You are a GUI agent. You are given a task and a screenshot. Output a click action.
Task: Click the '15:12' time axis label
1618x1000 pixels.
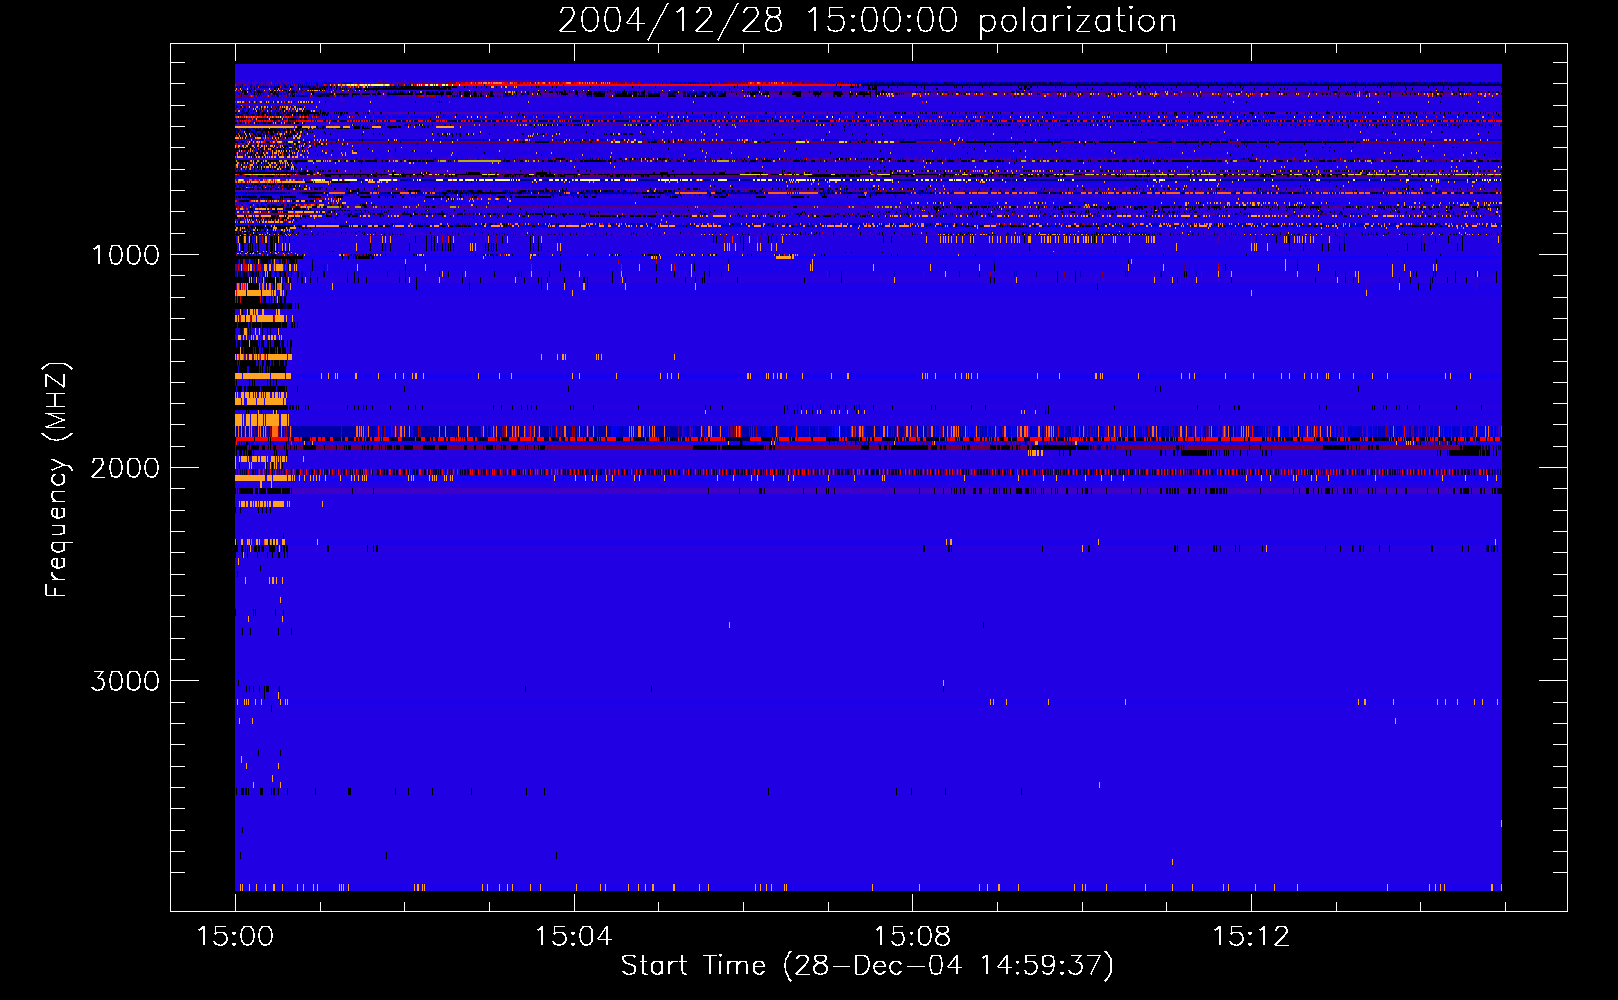pyautogui.click(x=1250, y=937)
